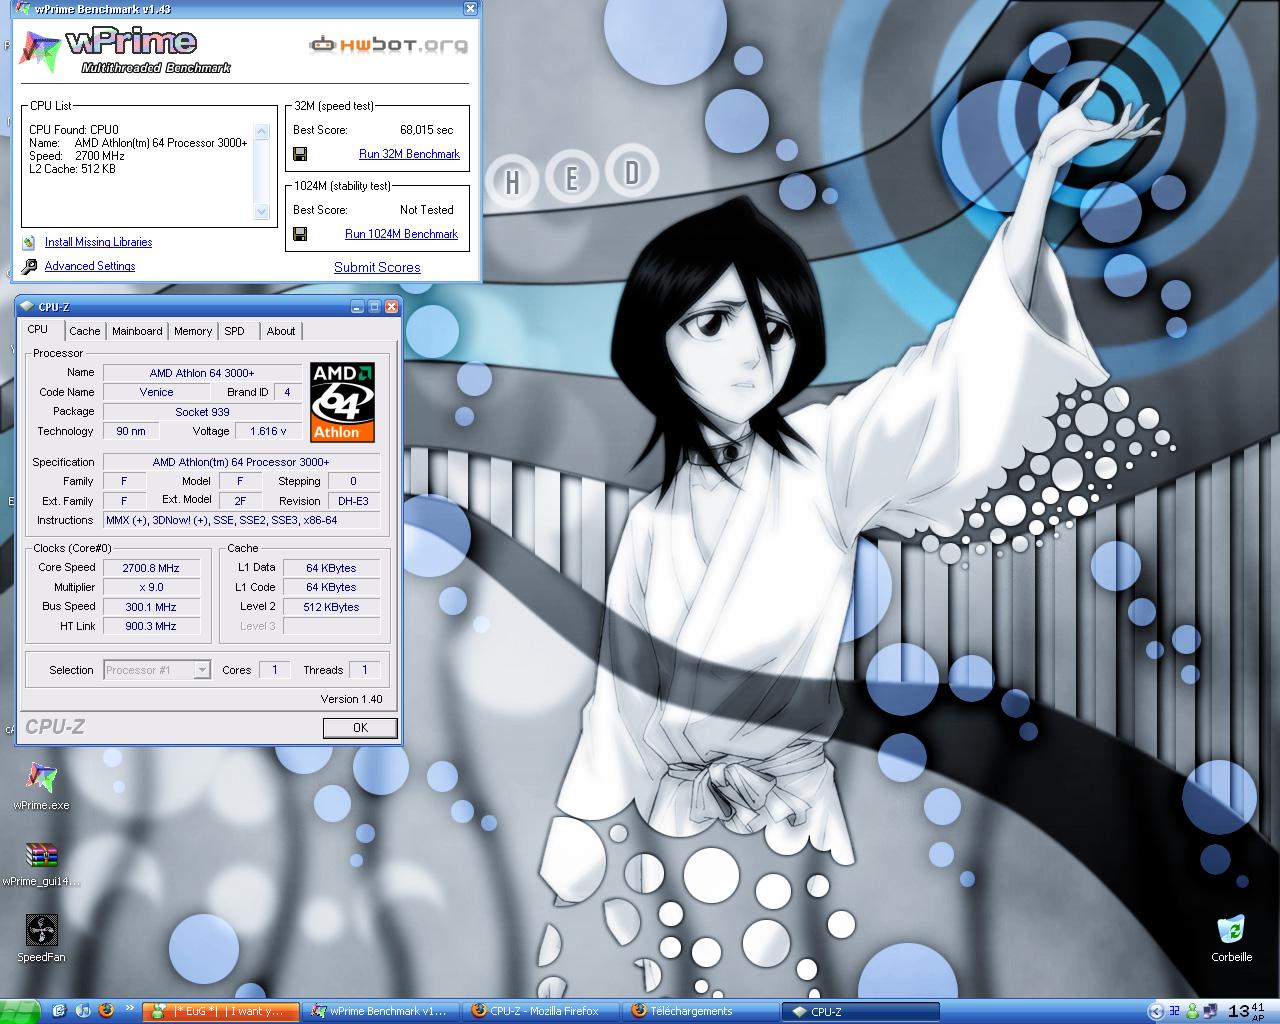
Task: Click OK button in CPU-Z
Action: (x=360, y=728)
